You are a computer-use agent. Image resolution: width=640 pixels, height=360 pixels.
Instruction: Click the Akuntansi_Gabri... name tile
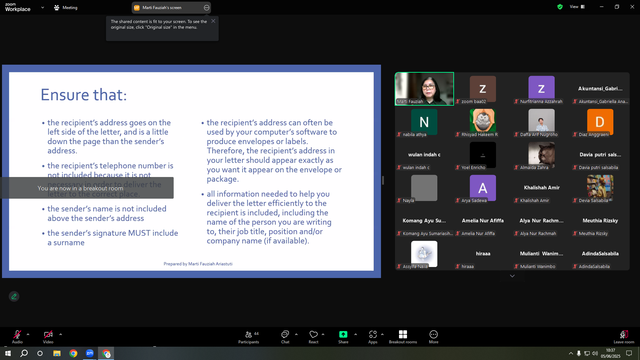coord(600,89)
